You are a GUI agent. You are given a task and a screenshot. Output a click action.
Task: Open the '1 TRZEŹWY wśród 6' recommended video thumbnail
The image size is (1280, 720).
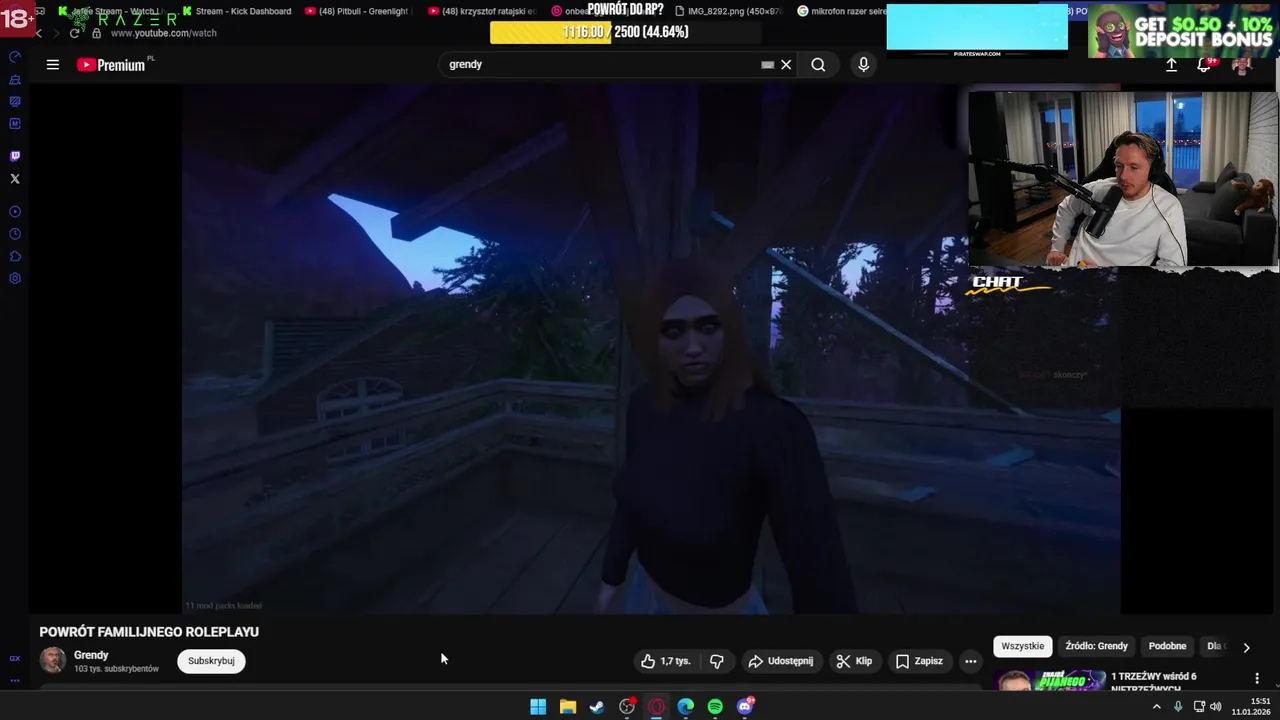tap(1050, 680)
